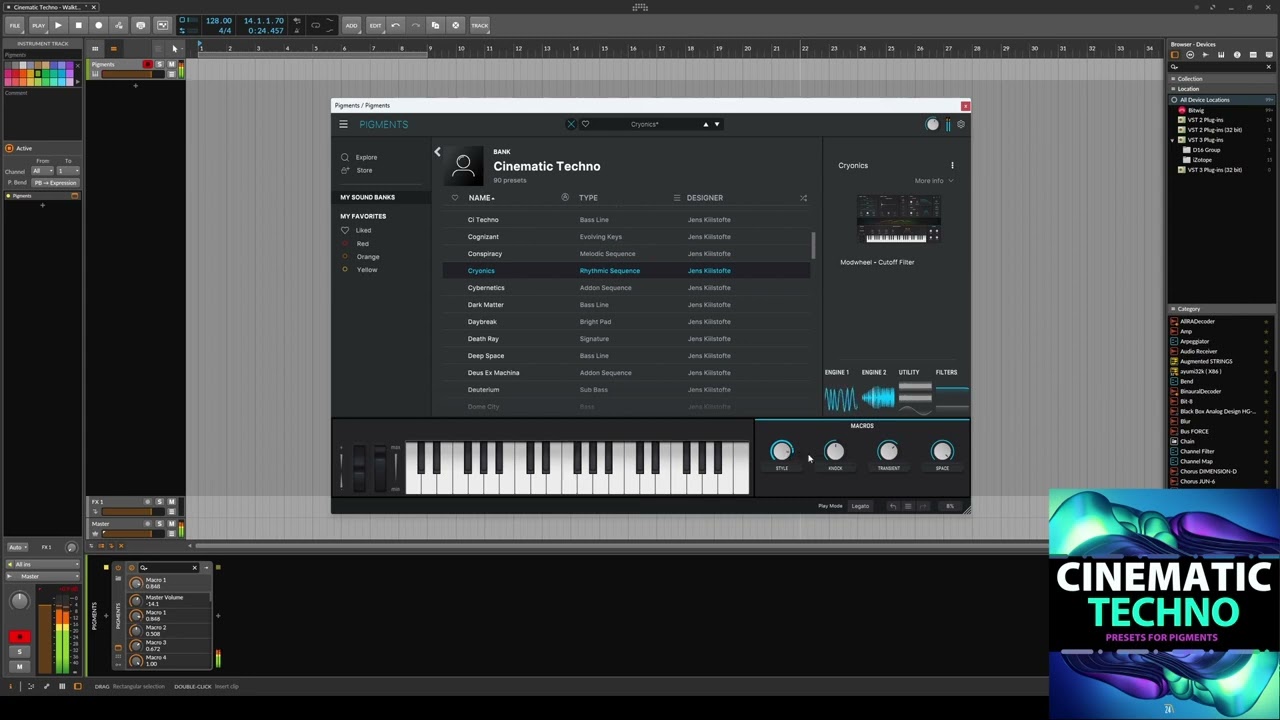The height and width of the screenshot is (720, 1280).
Task: Click the TRANSIENT macro knob
Action: pyautogui.click(x=888, y=452)
